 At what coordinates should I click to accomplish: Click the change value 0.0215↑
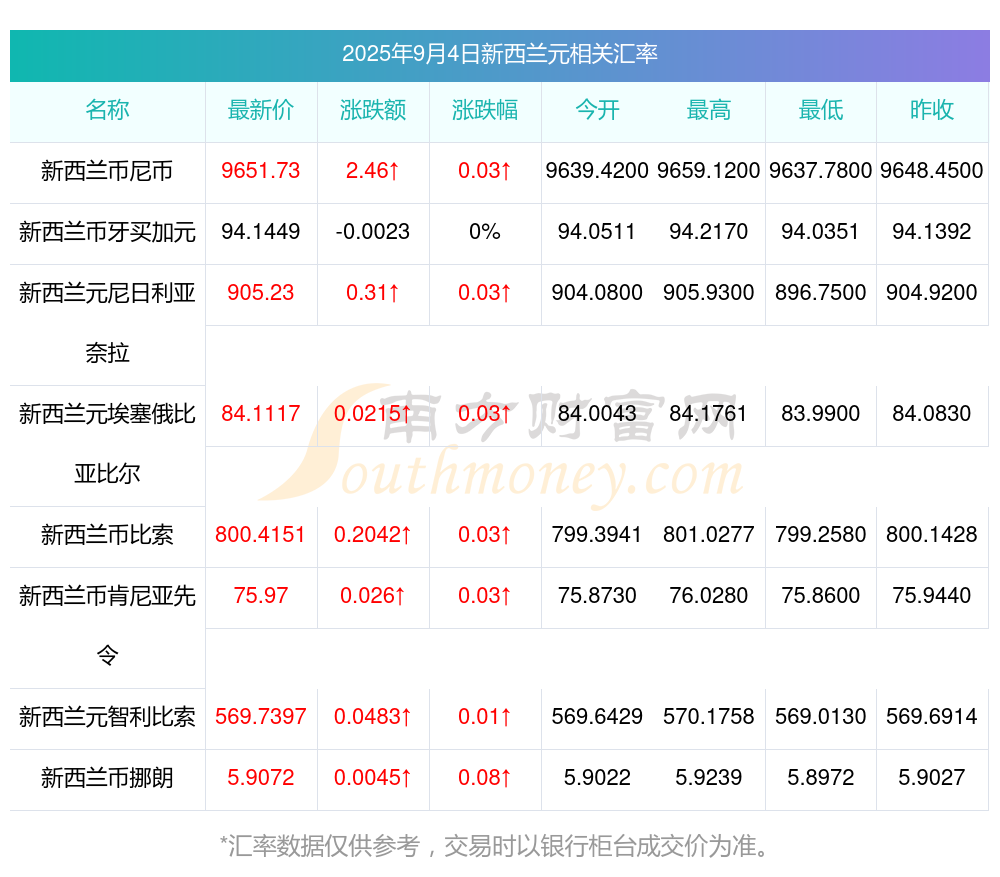coord(373,414)
